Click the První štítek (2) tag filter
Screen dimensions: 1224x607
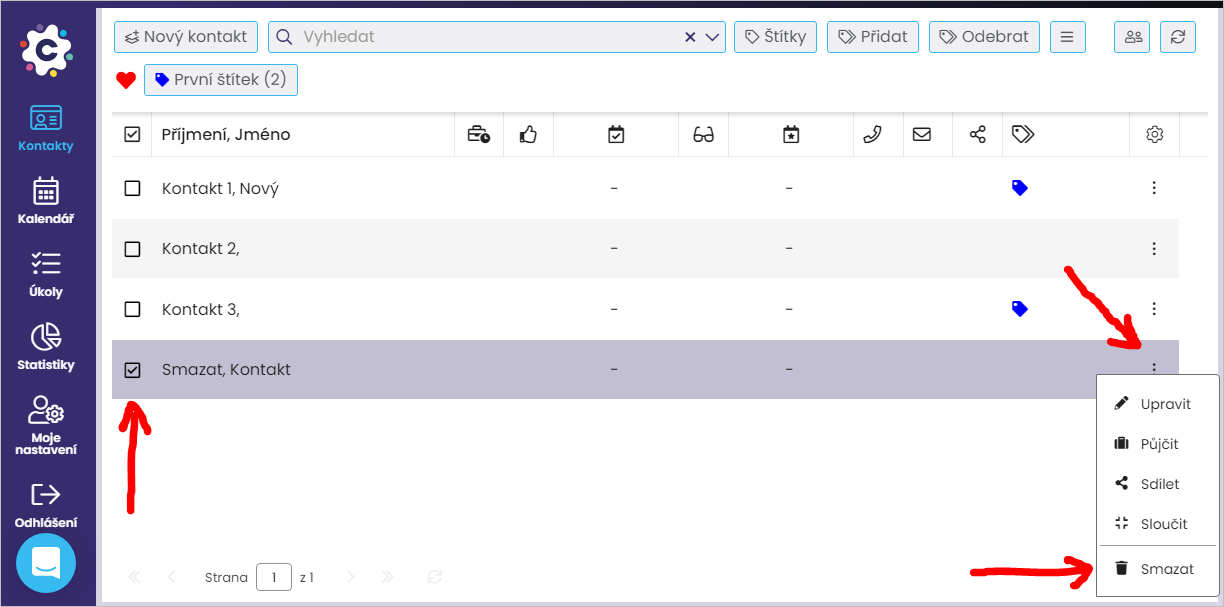click(x=221, y=80)
